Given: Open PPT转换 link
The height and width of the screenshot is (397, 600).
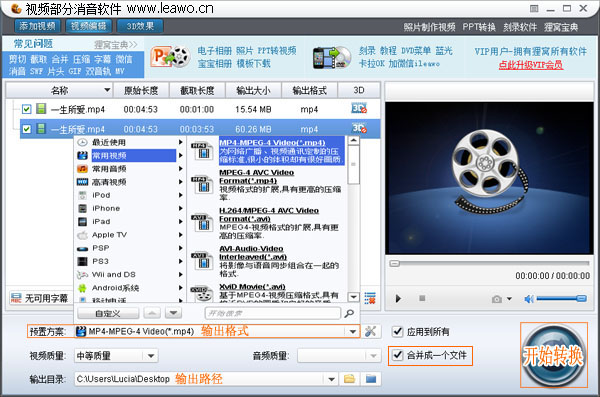Looking at the screenshot, I should 479,27.
